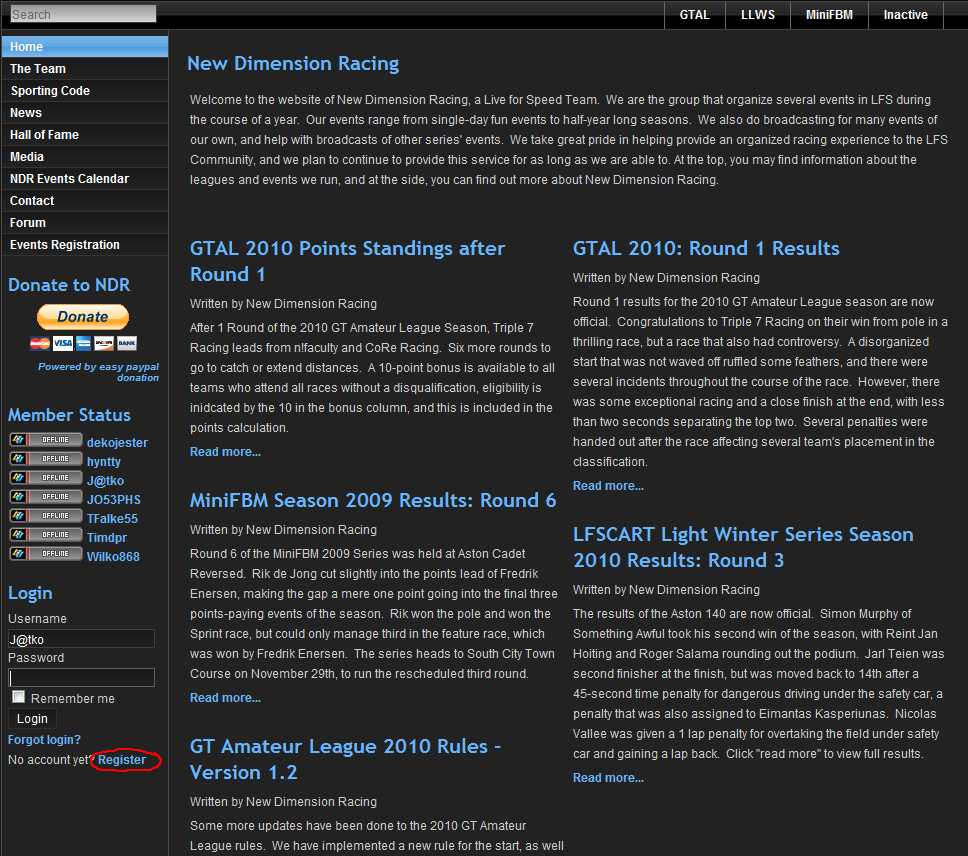Viewport: 968px width, 856px height.
Task: Read more on MiniFBM Round 6 article
Action: (225, 697)
